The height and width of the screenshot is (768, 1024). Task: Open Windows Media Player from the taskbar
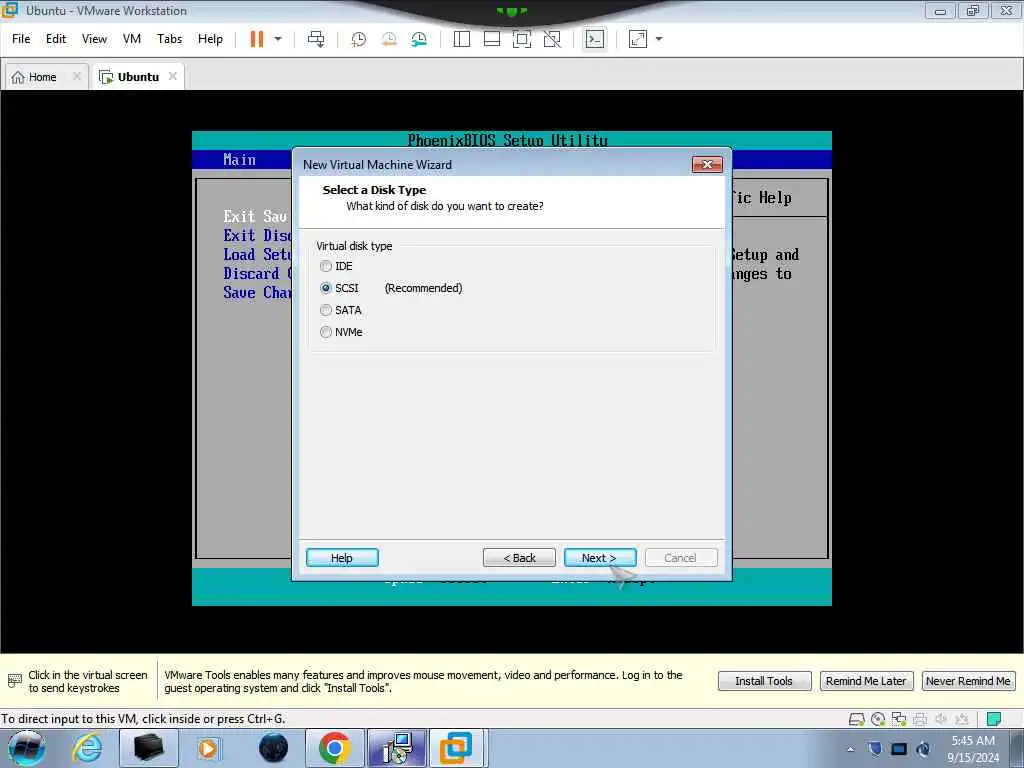(209, 748)
